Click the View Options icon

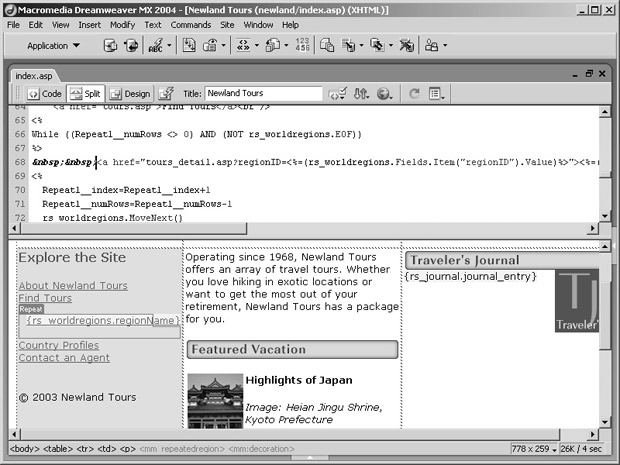pyautogui.click(x=436, y=94)
